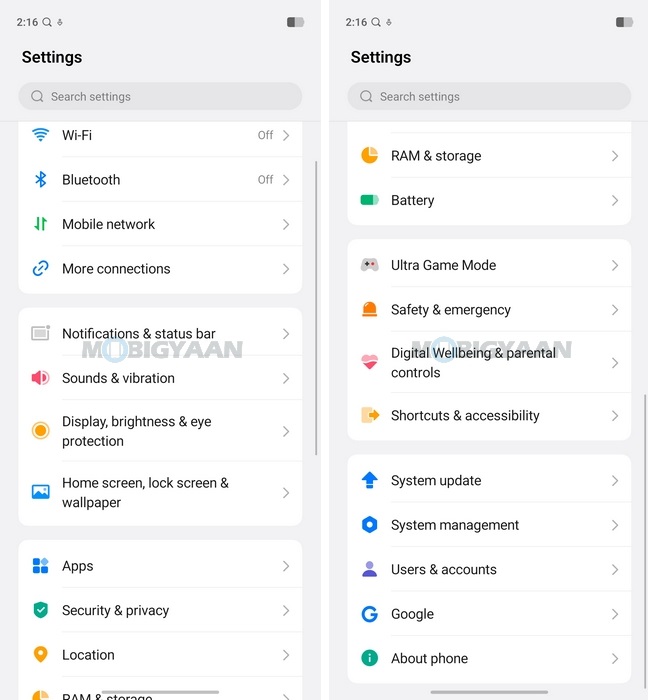Image resolution: width=648 pixels, height=700 pixels.
Task: Tap the System update arrow icon
Action: [x=370, y=481]
